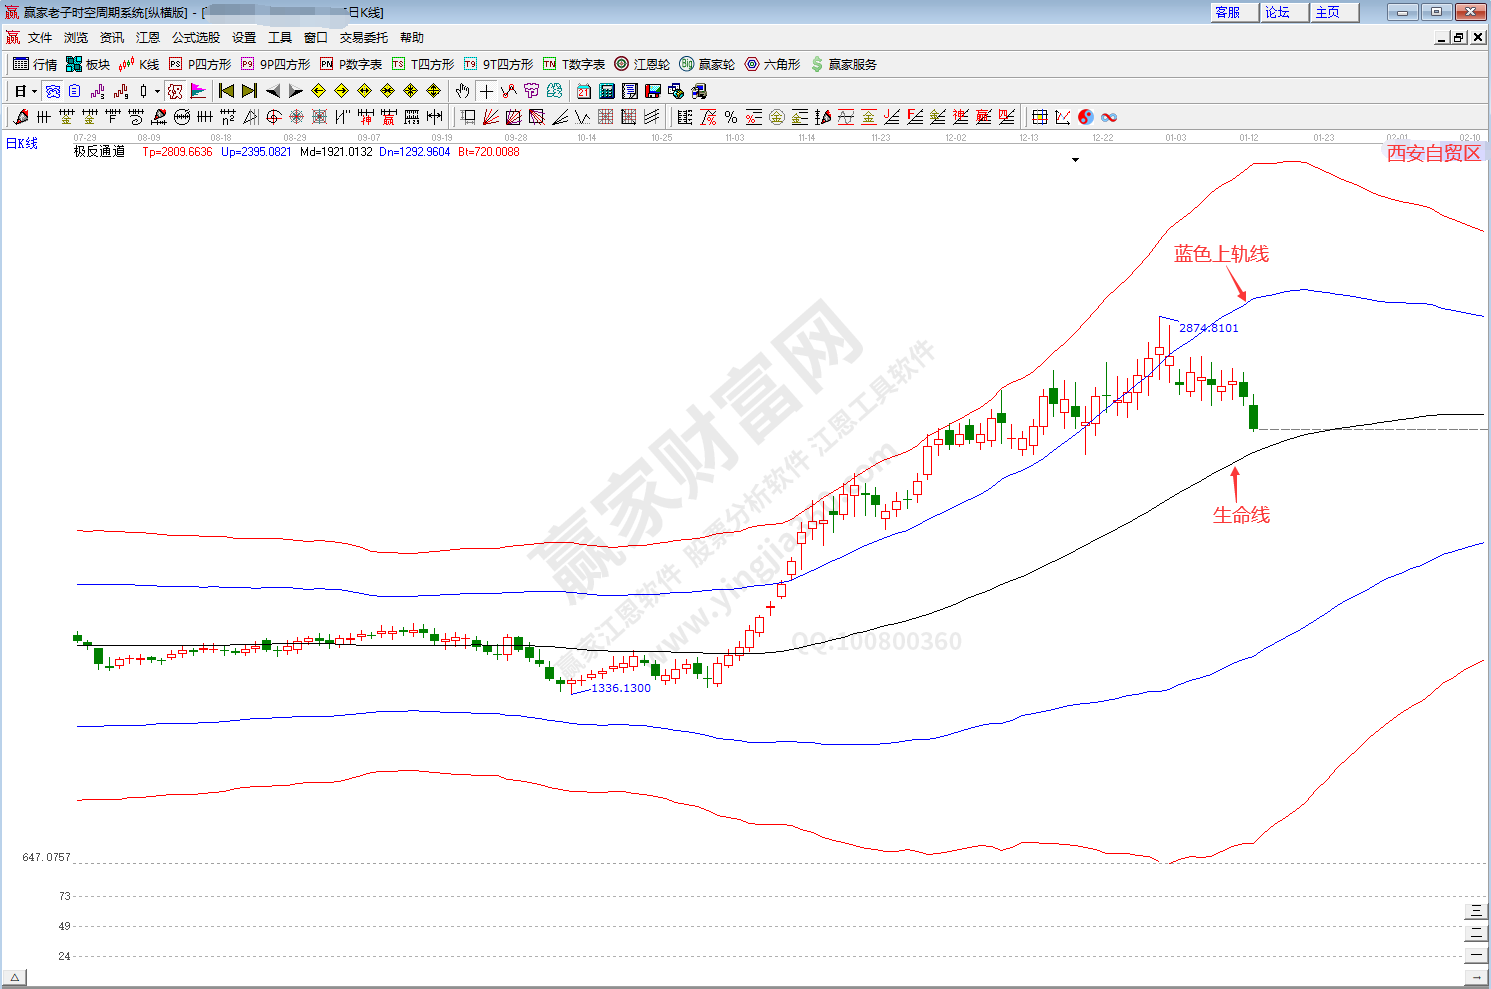
Task: Click the 六角形 hexagon chart icon
Action: (772, 64)
